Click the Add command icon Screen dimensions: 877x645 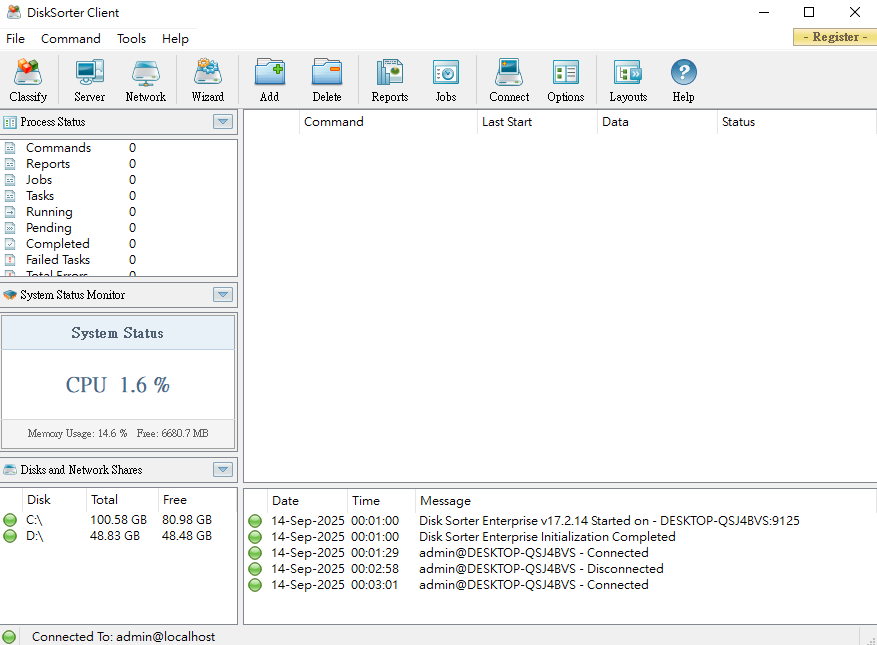(270, 81)
